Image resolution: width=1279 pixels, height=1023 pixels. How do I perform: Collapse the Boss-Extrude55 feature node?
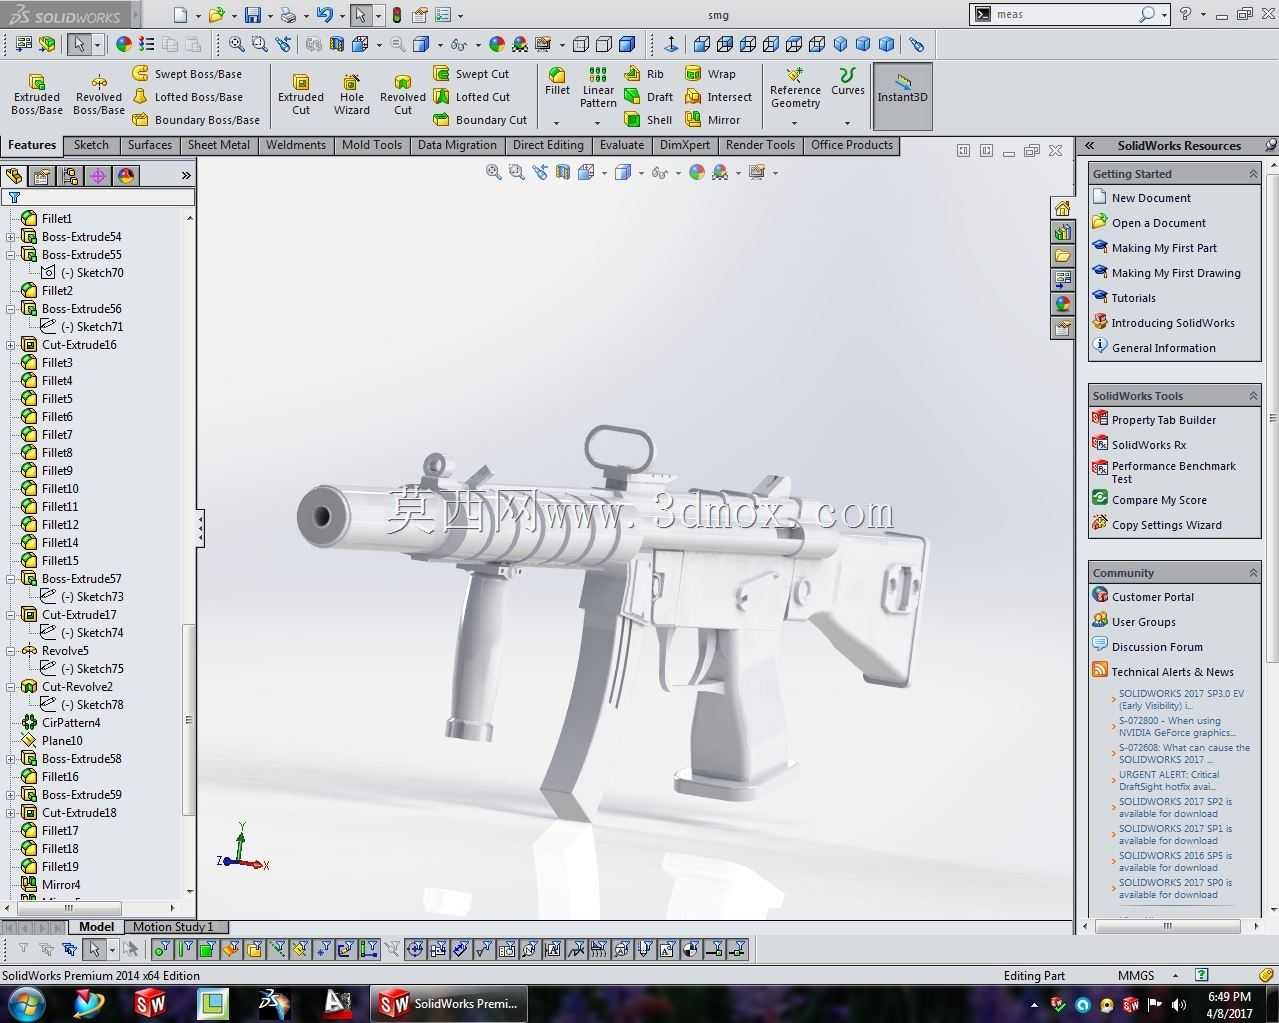(x=10, y=255)
